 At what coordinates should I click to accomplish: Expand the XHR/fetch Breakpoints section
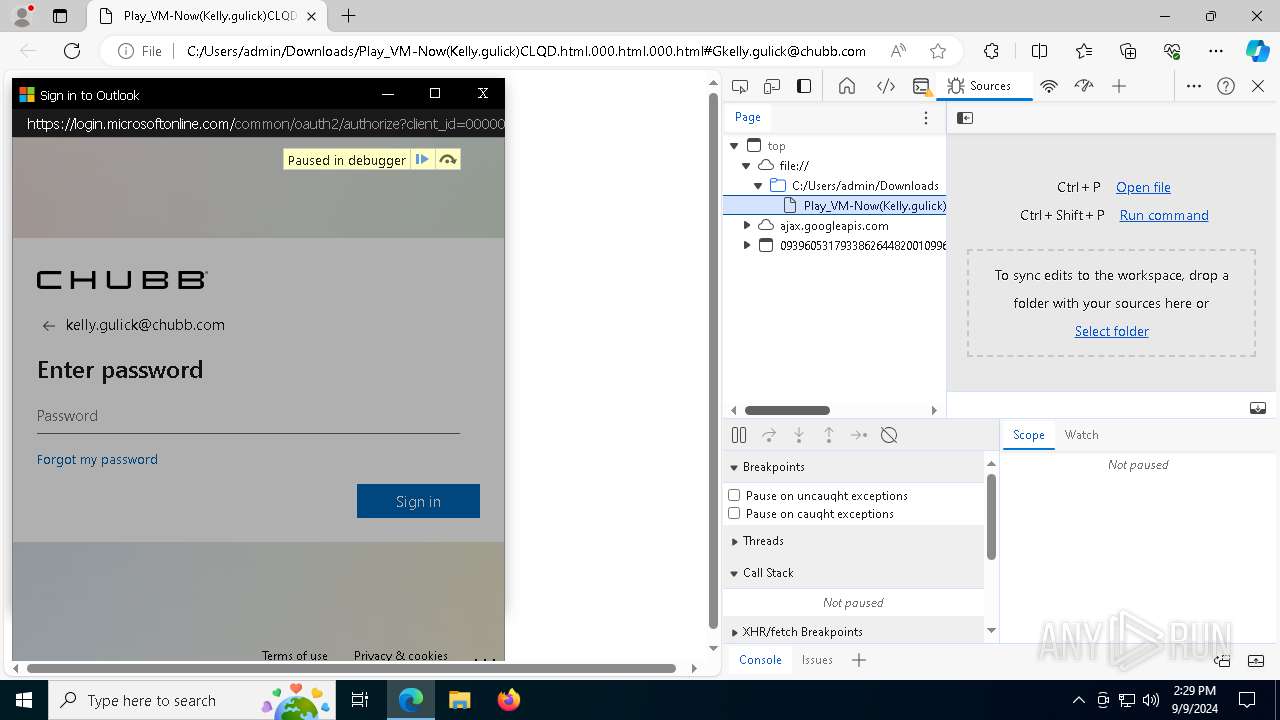pos(734,632)
